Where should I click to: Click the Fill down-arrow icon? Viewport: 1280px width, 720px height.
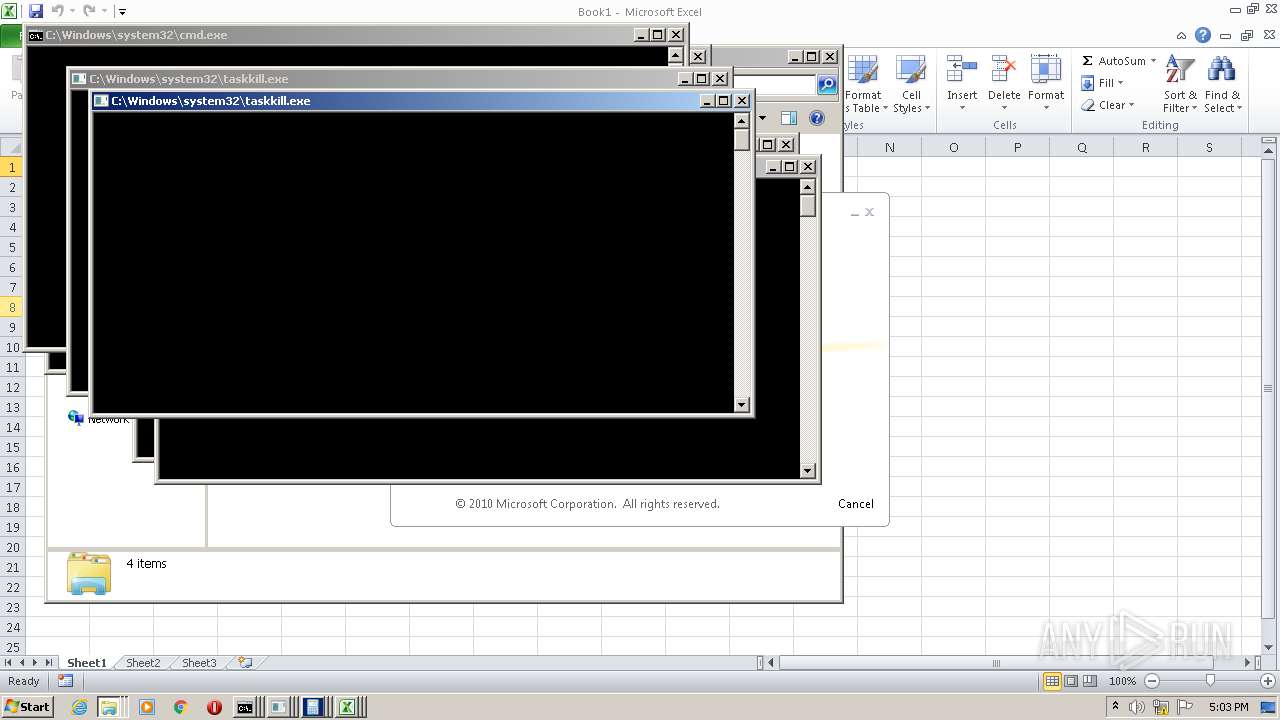point(1088,83)
